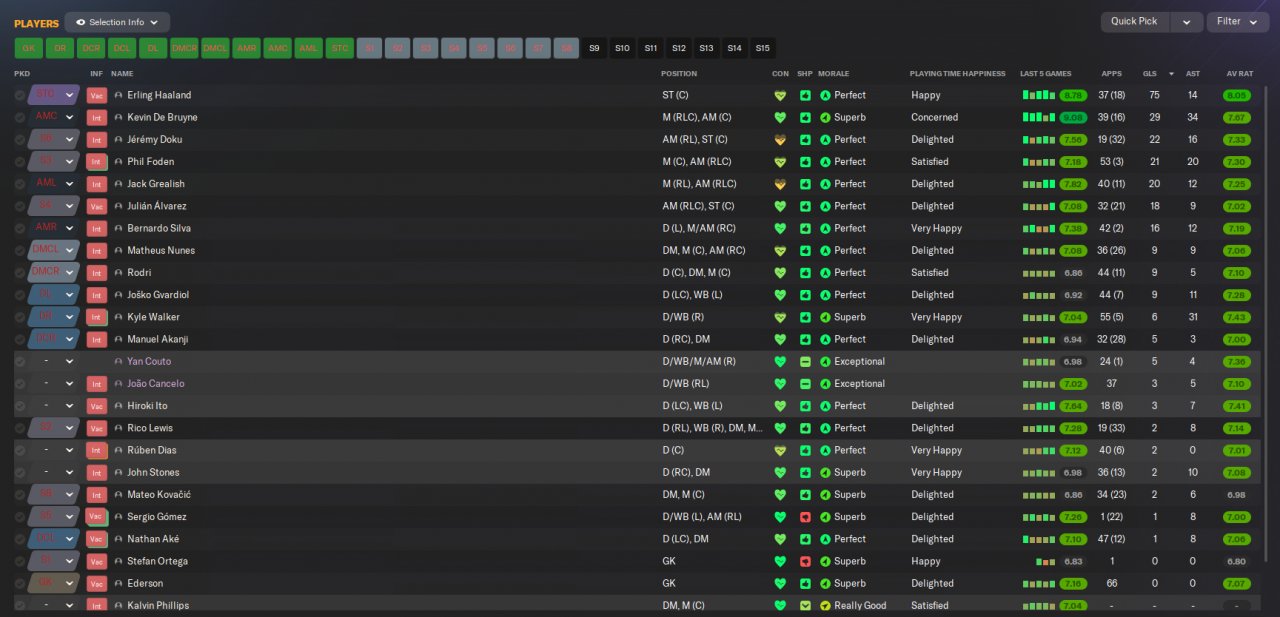Sort by the MORALE column header
This screenshot has width=1280, height=617.
833,74
